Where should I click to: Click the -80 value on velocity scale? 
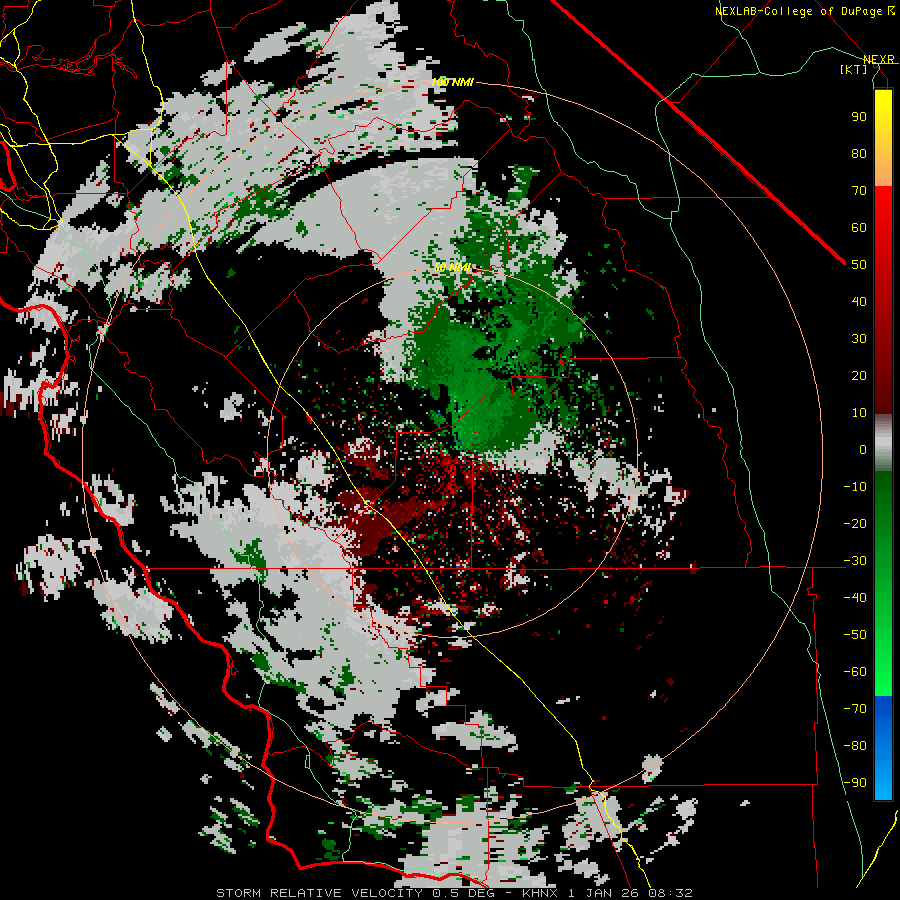[855, 746]
